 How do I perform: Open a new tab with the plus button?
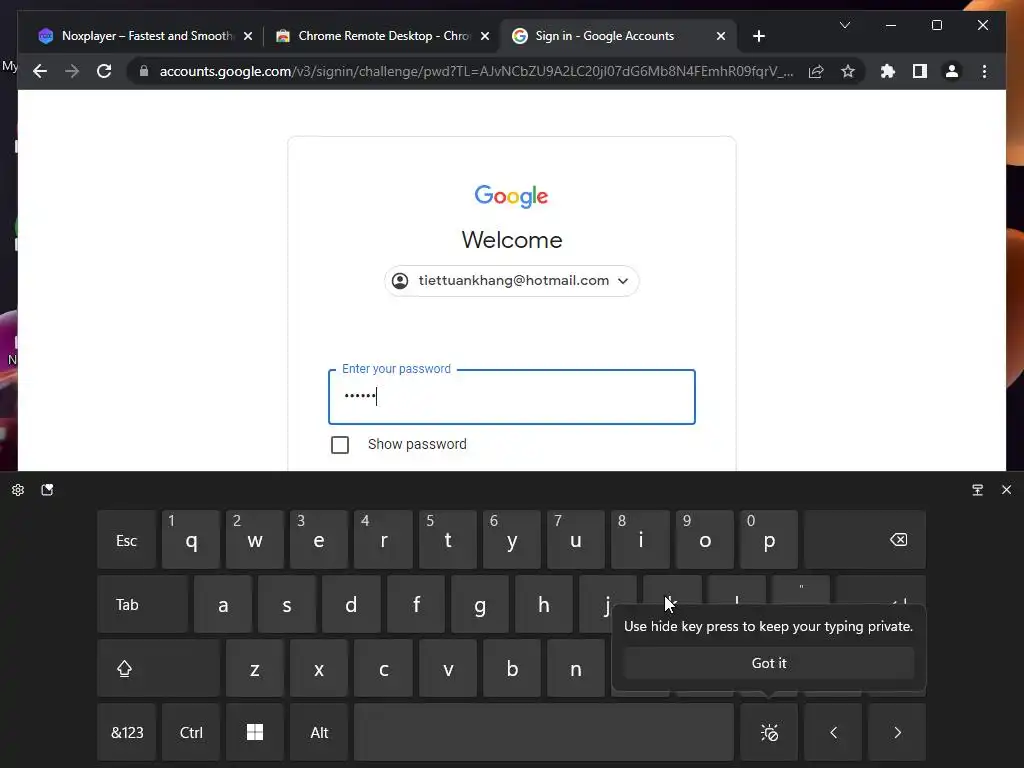(758, 36)
